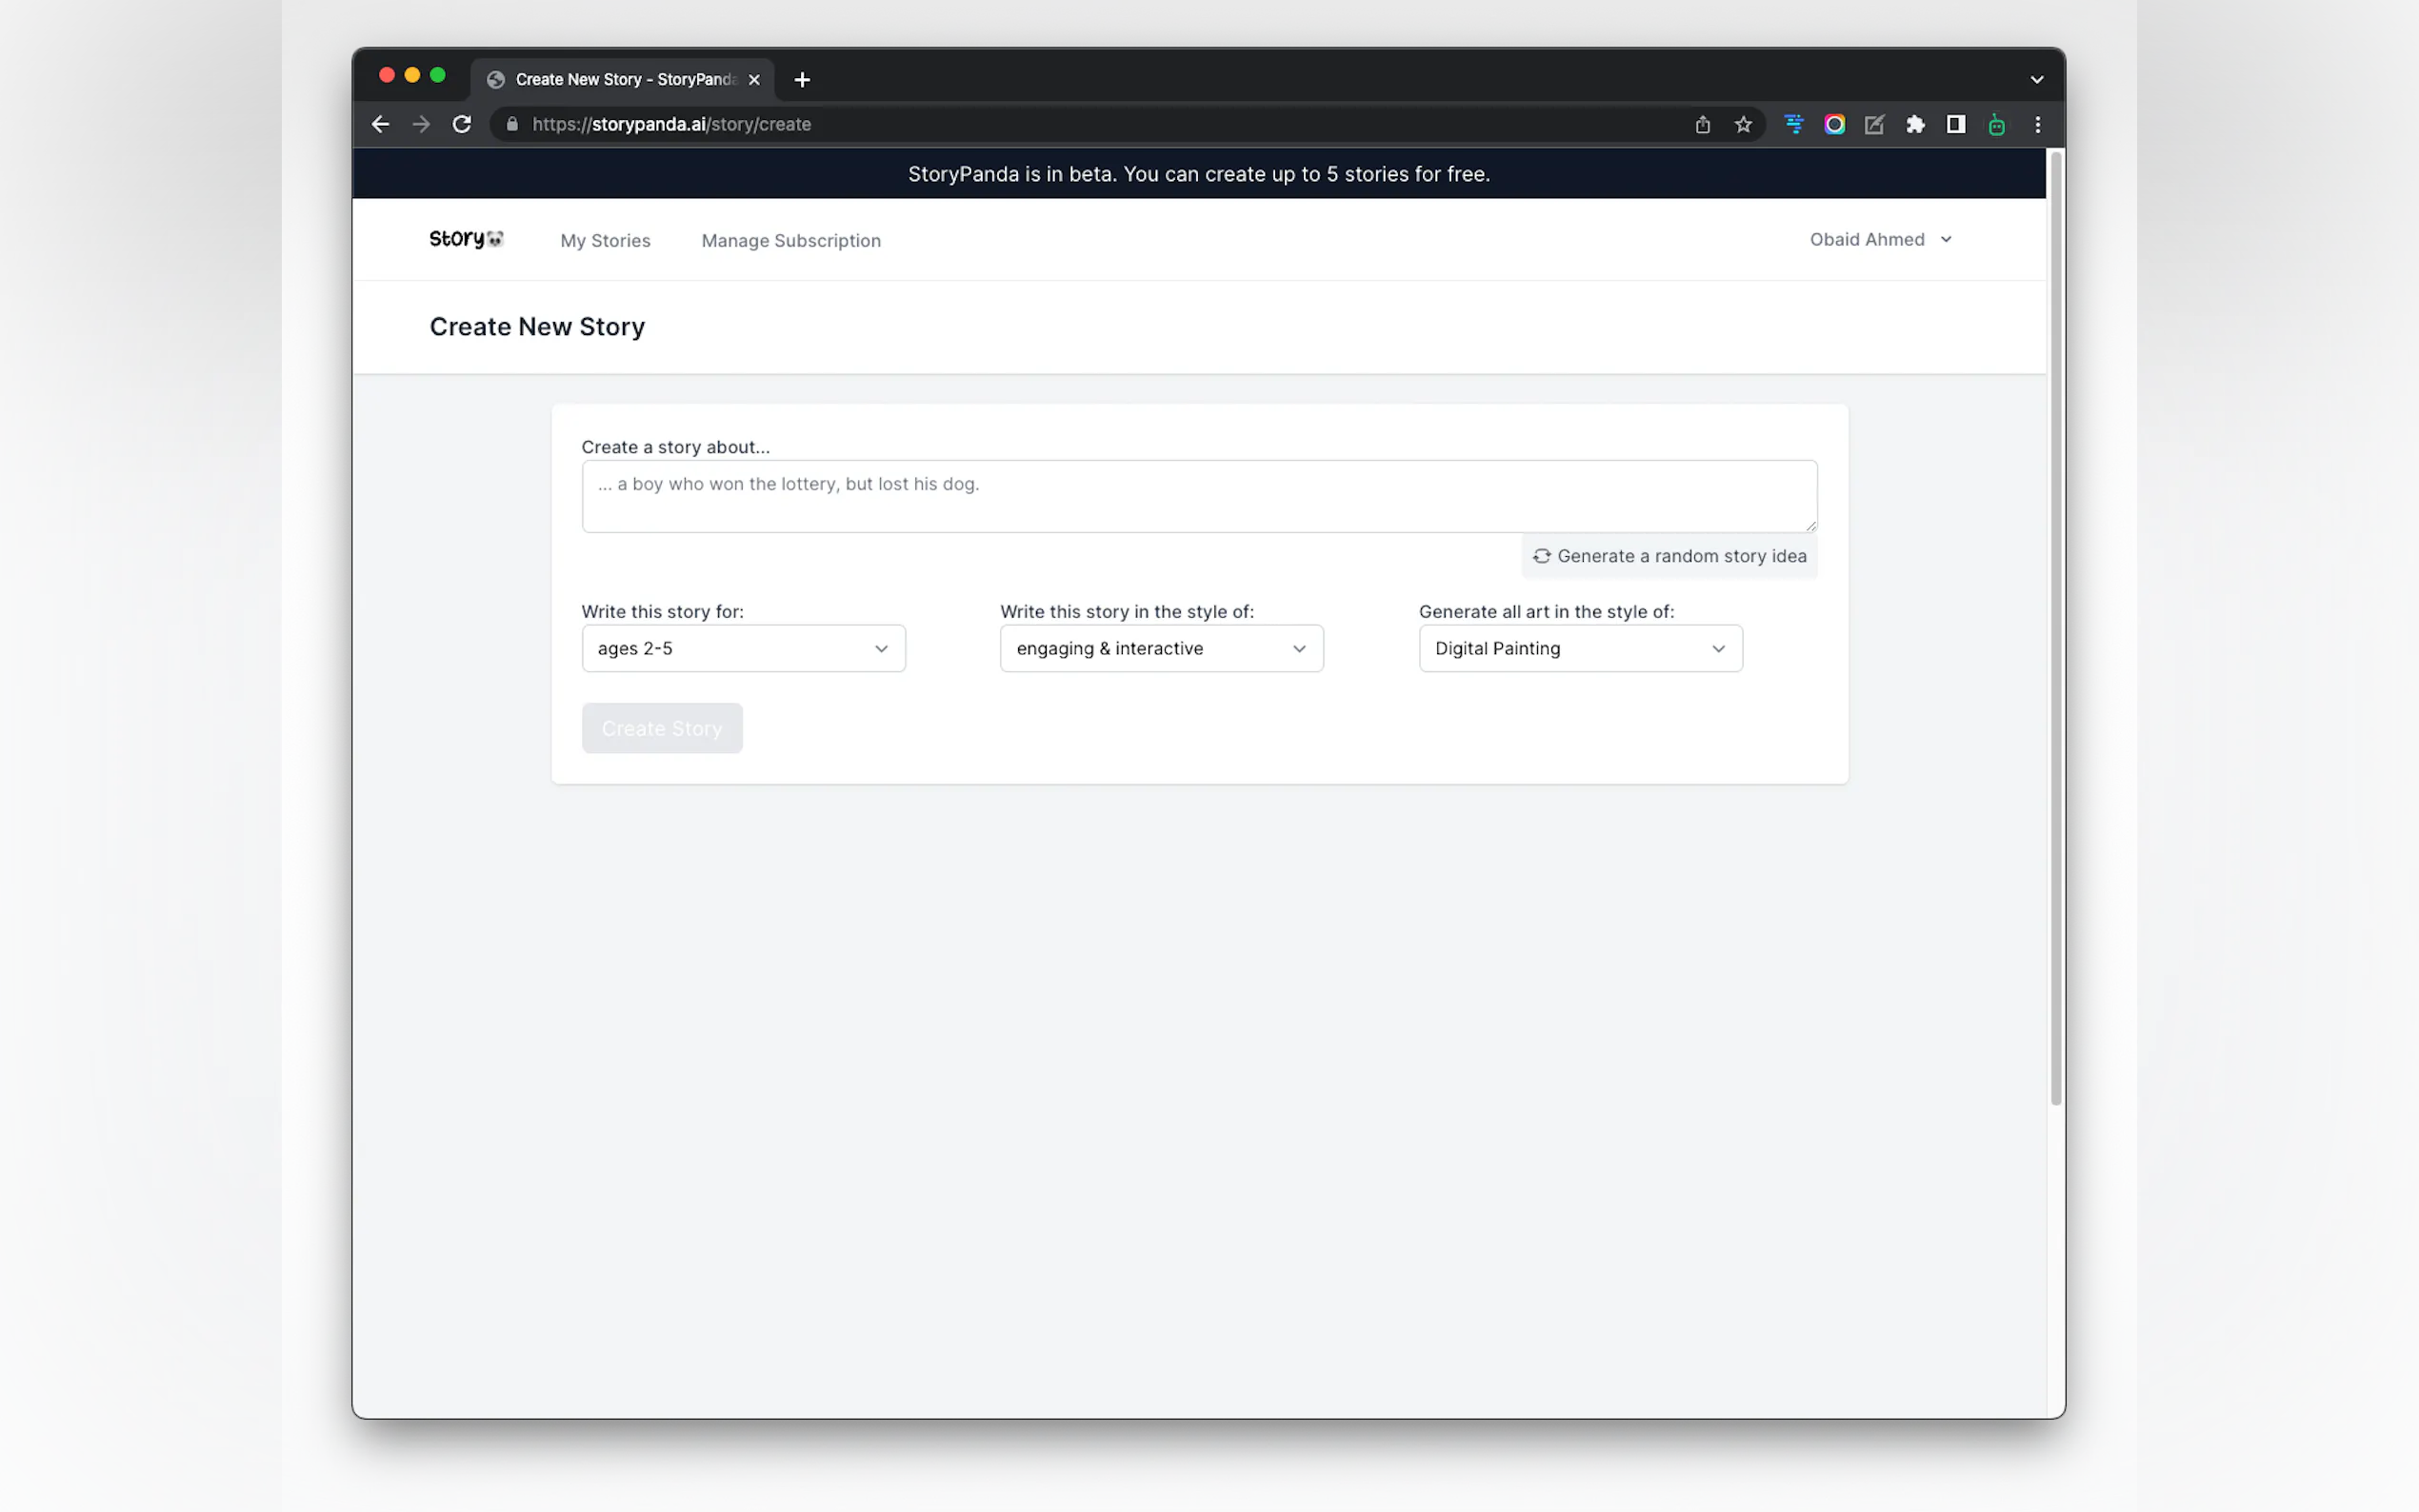Reload the page with refresh icon
The height and width of the screenshot is (1512, 2419).
point(461,124)
